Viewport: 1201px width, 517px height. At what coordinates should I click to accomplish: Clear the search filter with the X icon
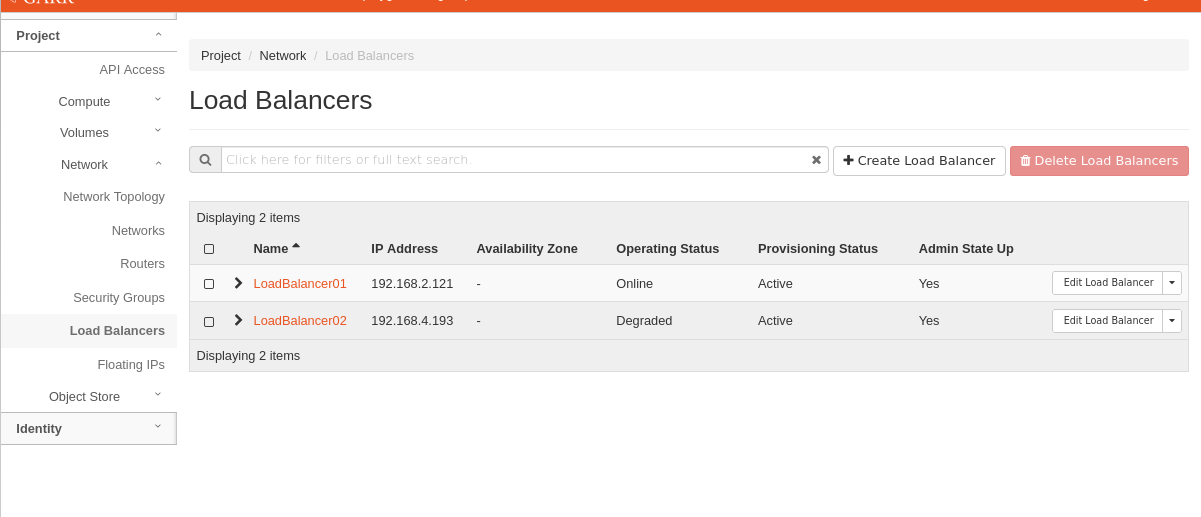coord(816,160)
